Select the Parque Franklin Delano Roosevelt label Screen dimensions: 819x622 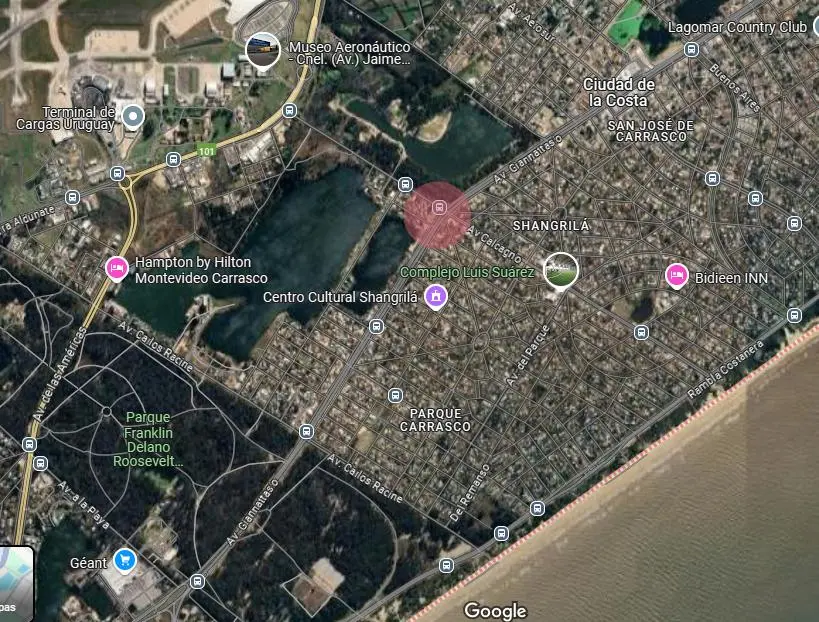click(x=149, y=439)
